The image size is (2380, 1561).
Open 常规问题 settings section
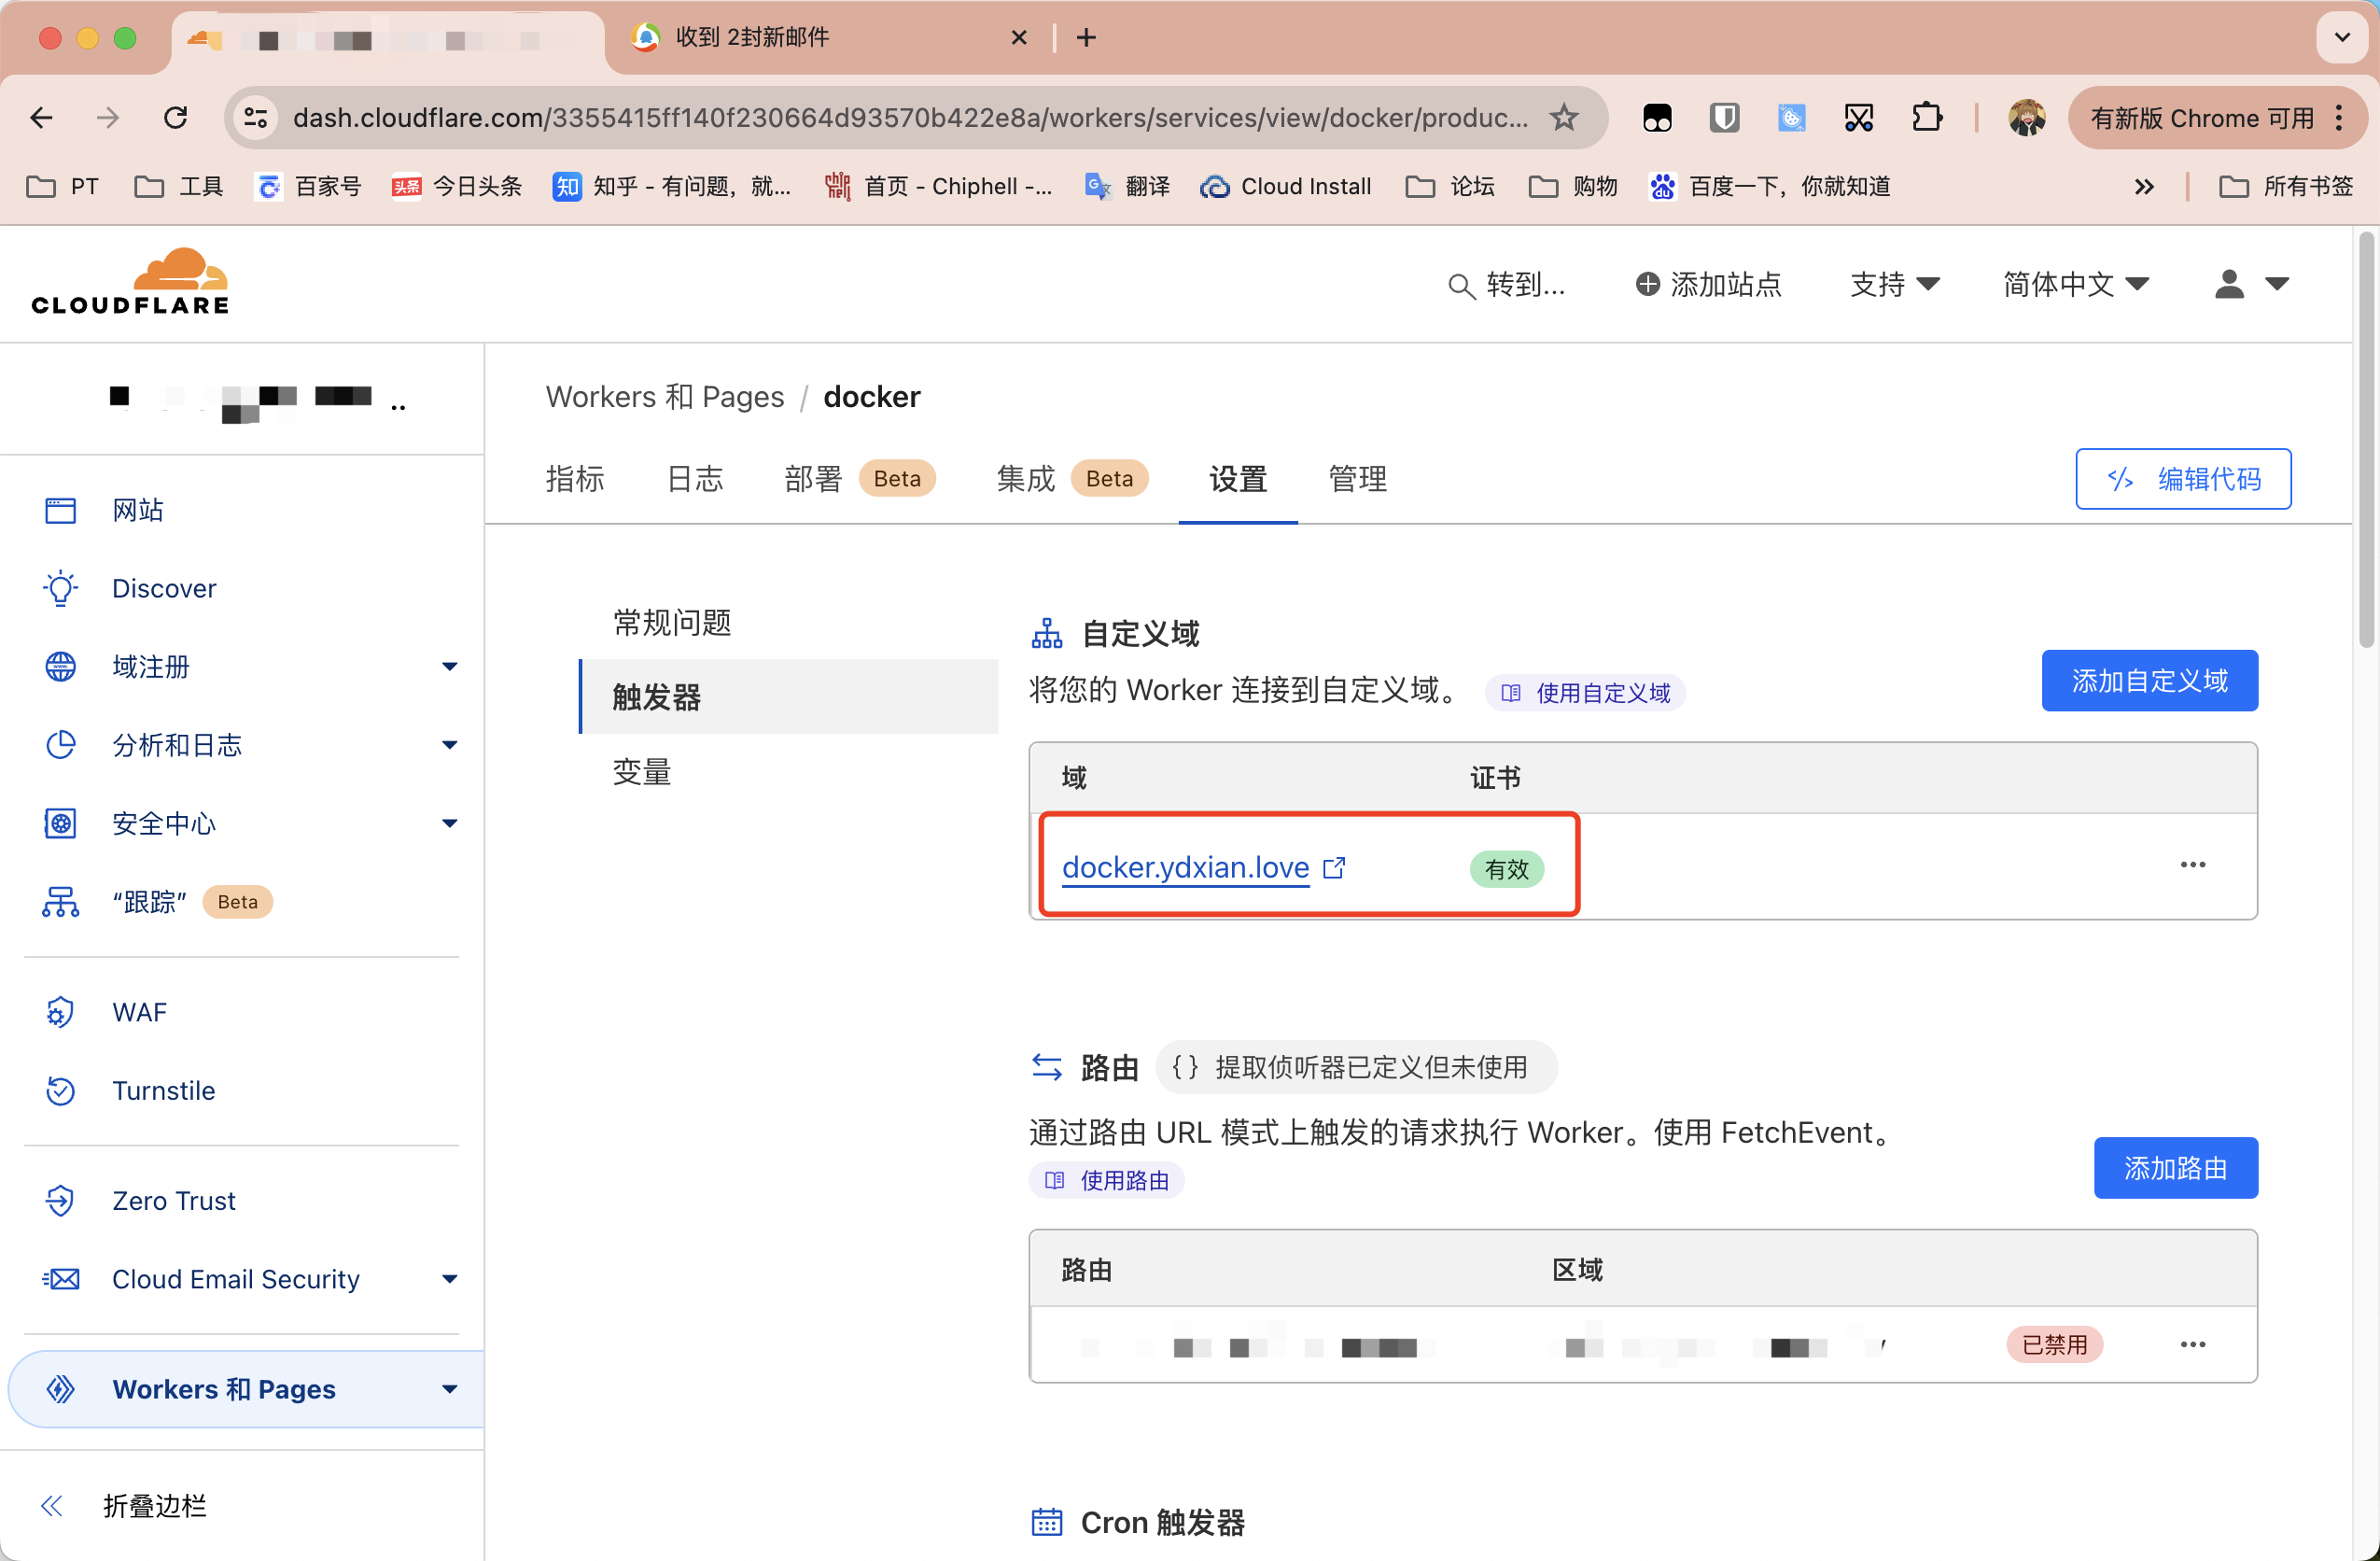(672, 623)
